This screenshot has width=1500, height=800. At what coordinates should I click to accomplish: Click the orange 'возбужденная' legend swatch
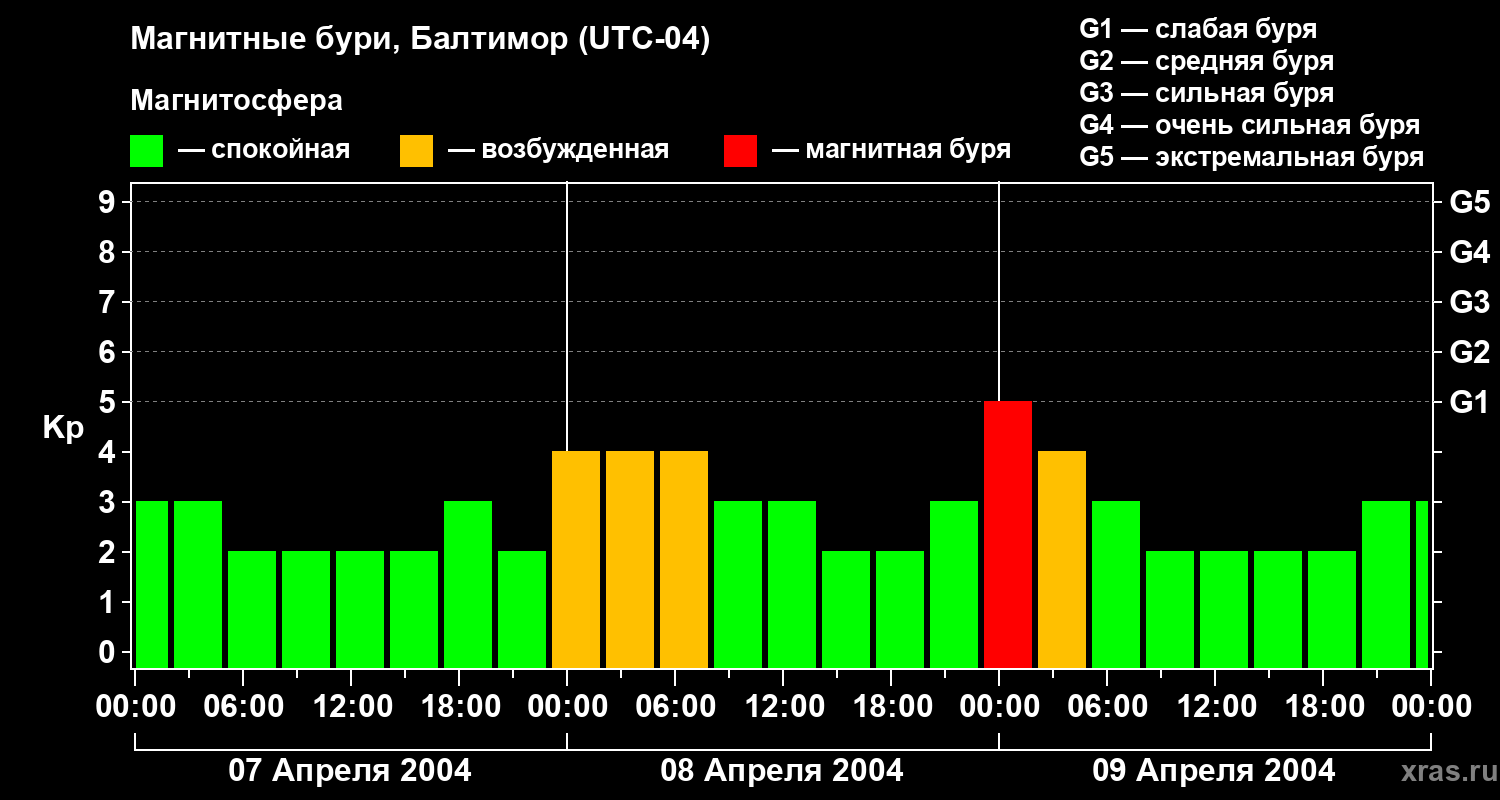click(x=416, y=151)
